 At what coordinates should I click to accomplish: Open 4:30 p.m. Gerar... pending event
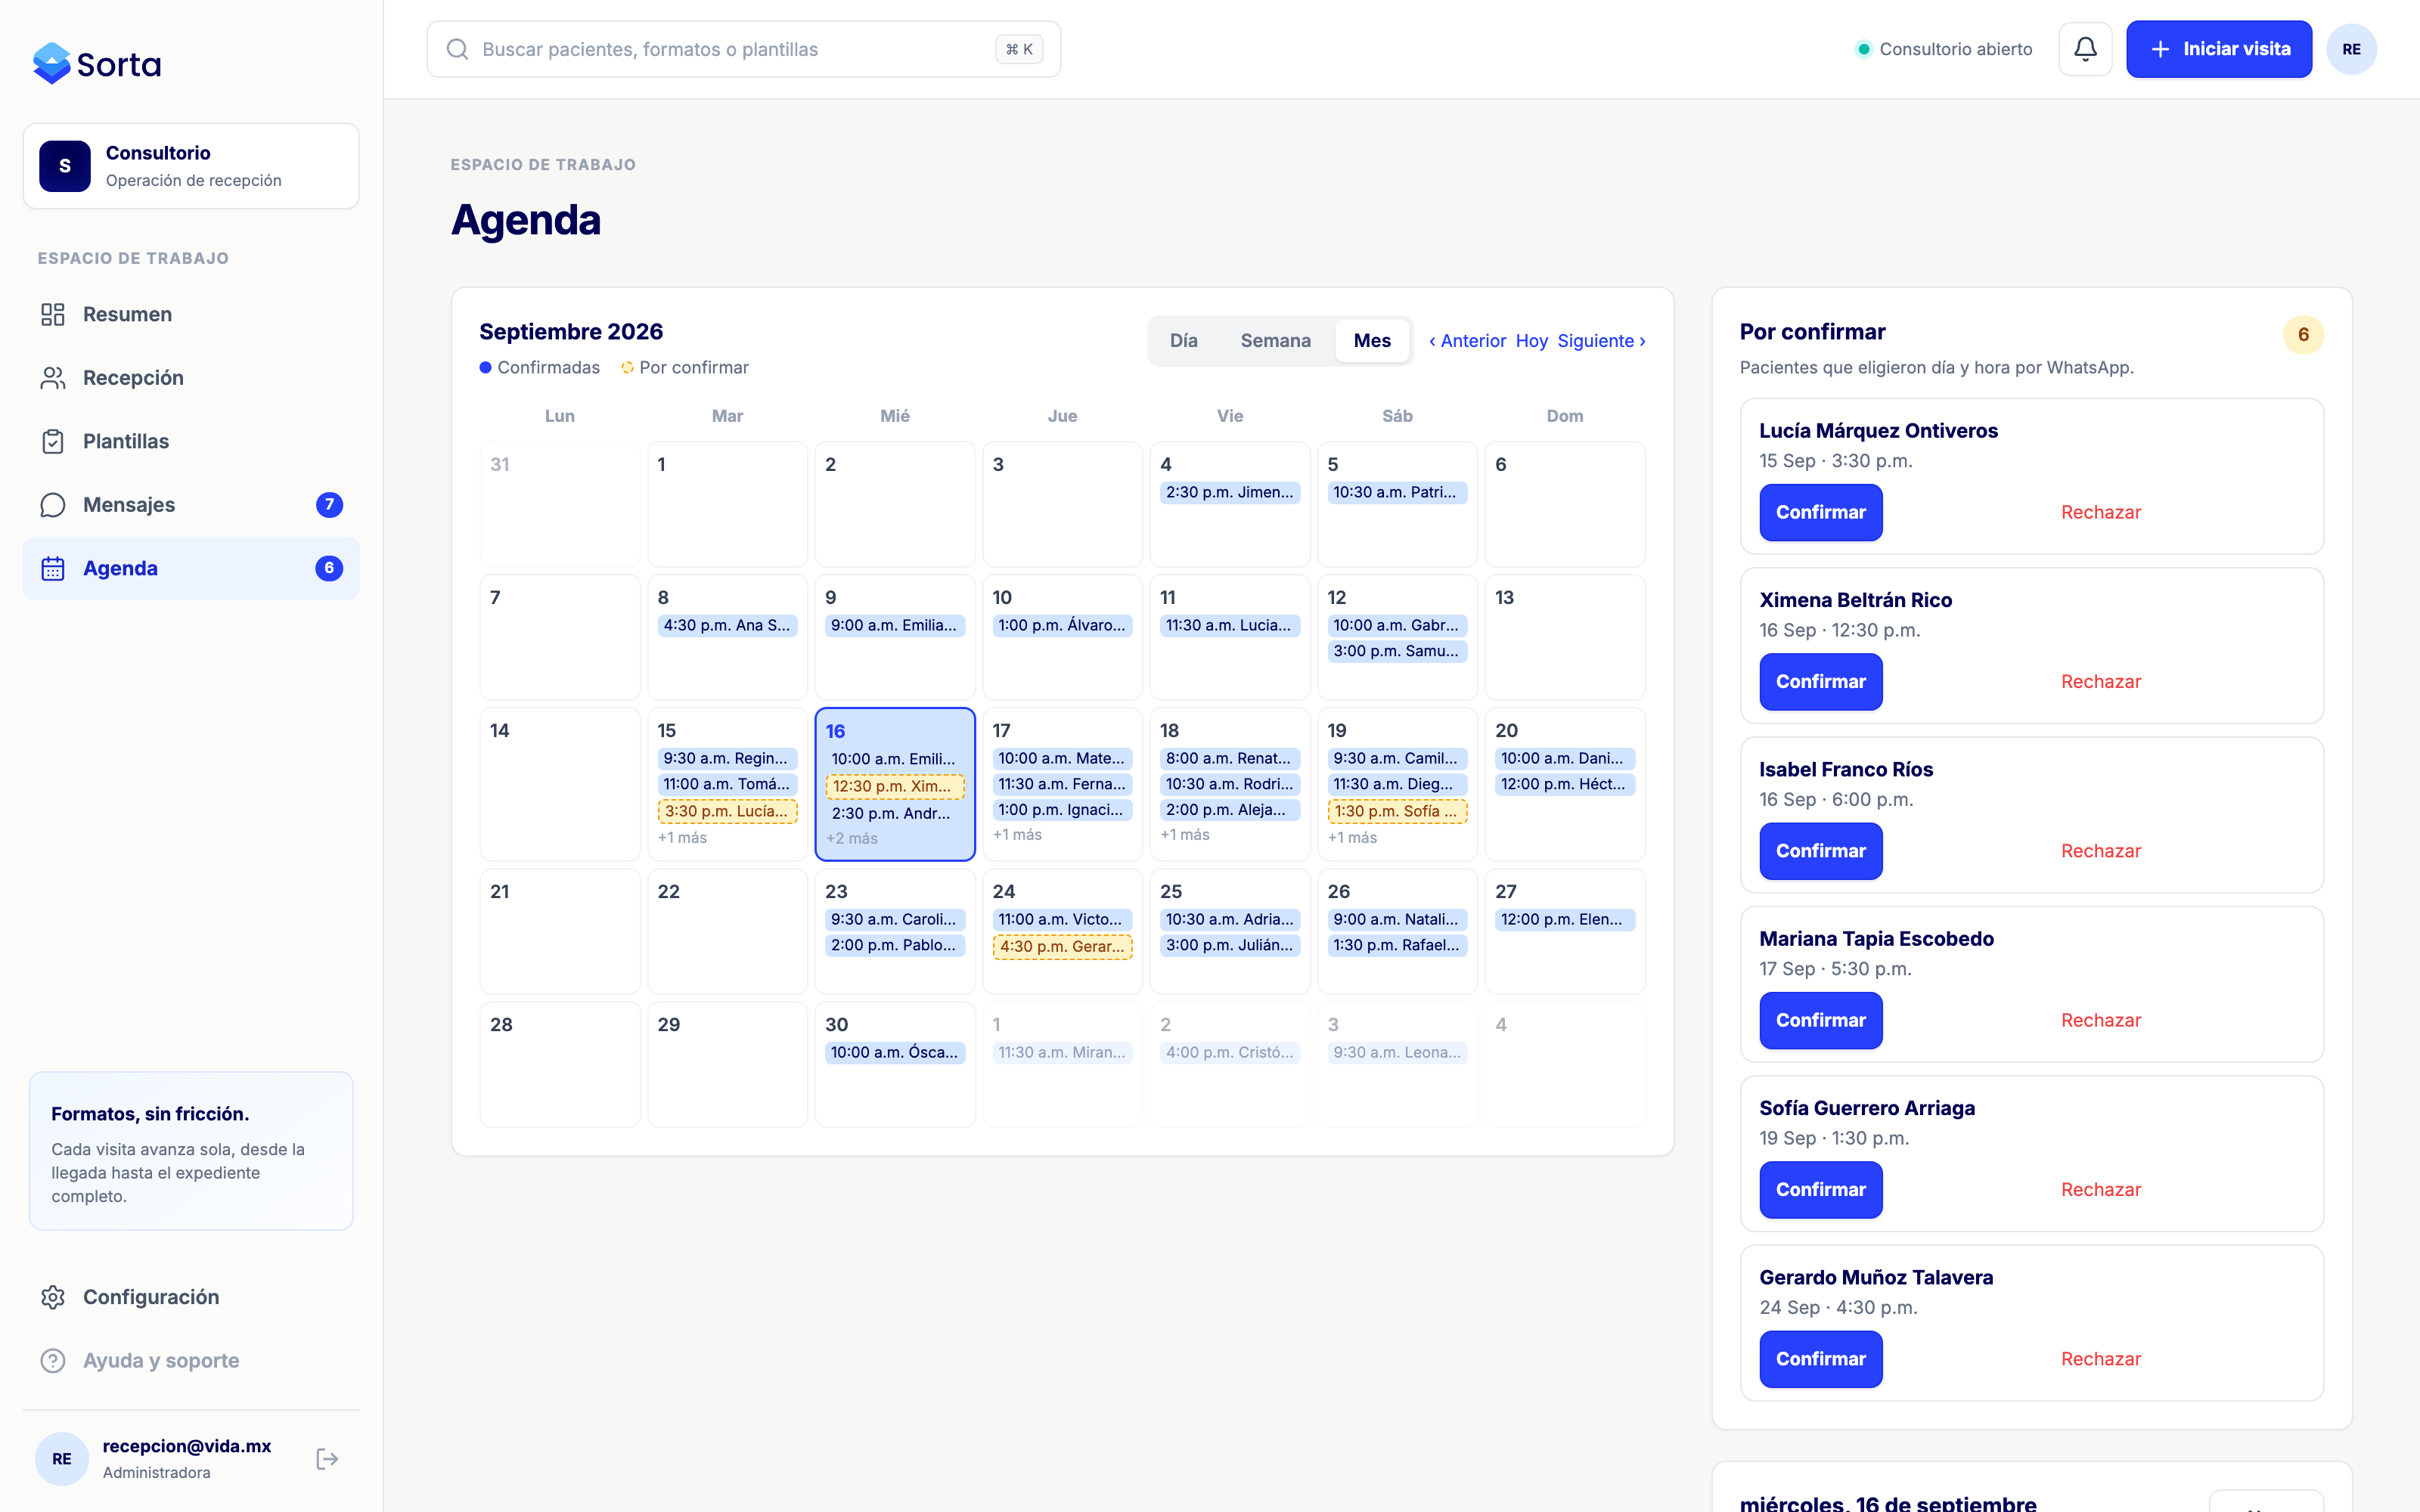tap(1062, 946)
